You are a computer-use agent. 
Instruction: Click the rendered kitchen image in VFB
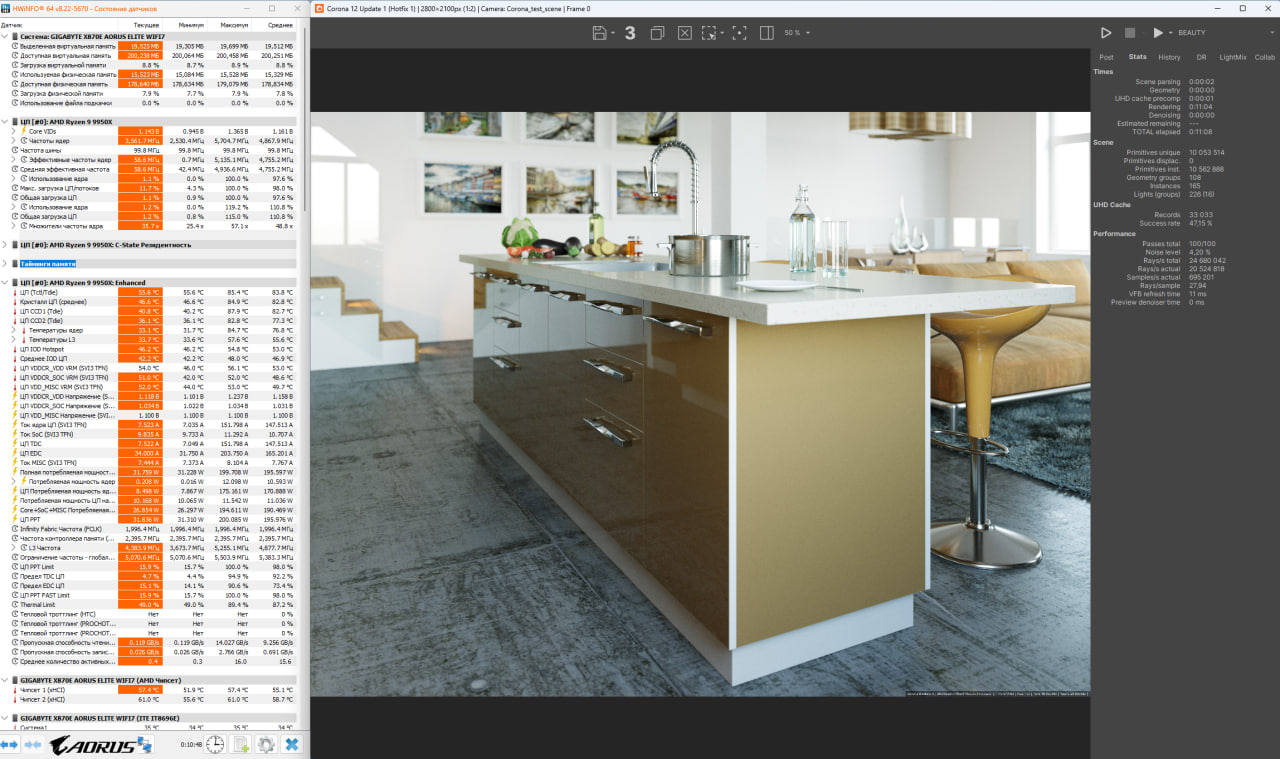click(700, 404)
